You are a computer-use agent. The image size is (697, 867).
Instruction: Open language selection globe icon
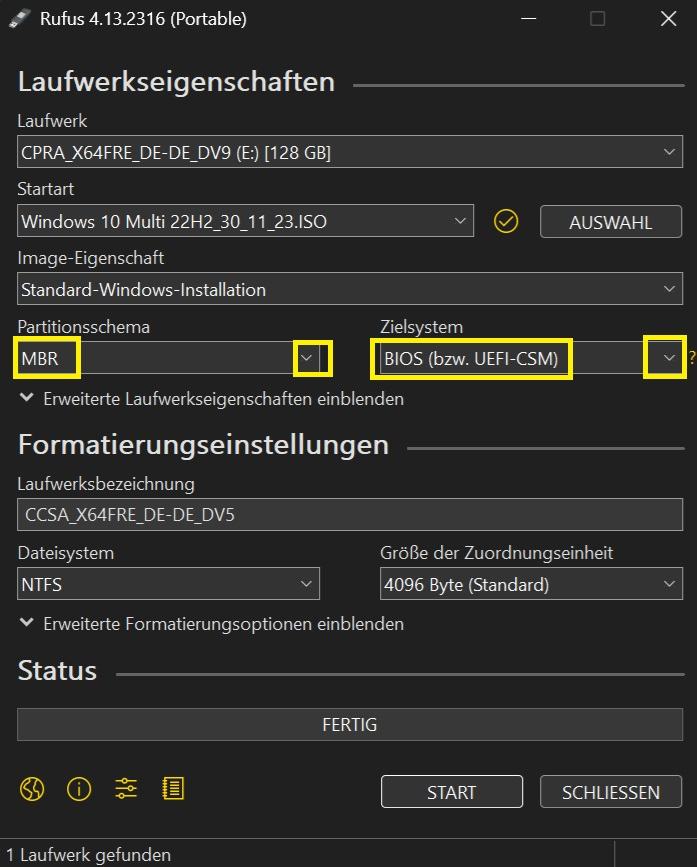(x=32, y=788)
